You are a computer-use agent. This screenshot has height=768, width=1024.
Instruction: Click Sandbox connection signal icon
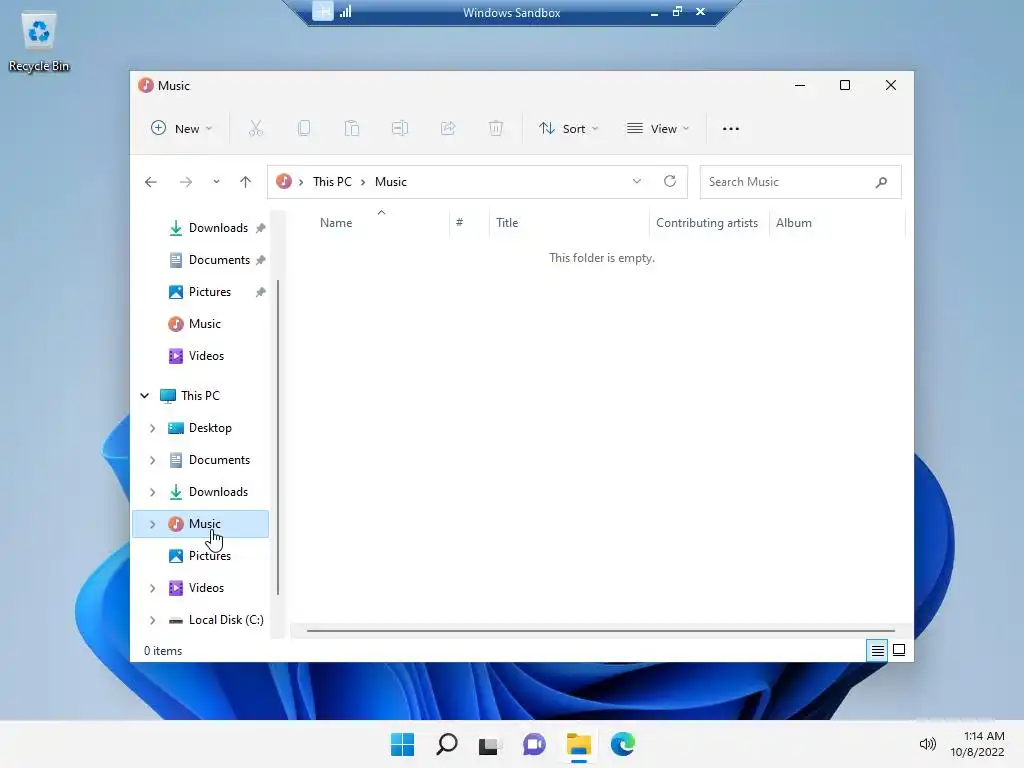click(x=345, y=12)
